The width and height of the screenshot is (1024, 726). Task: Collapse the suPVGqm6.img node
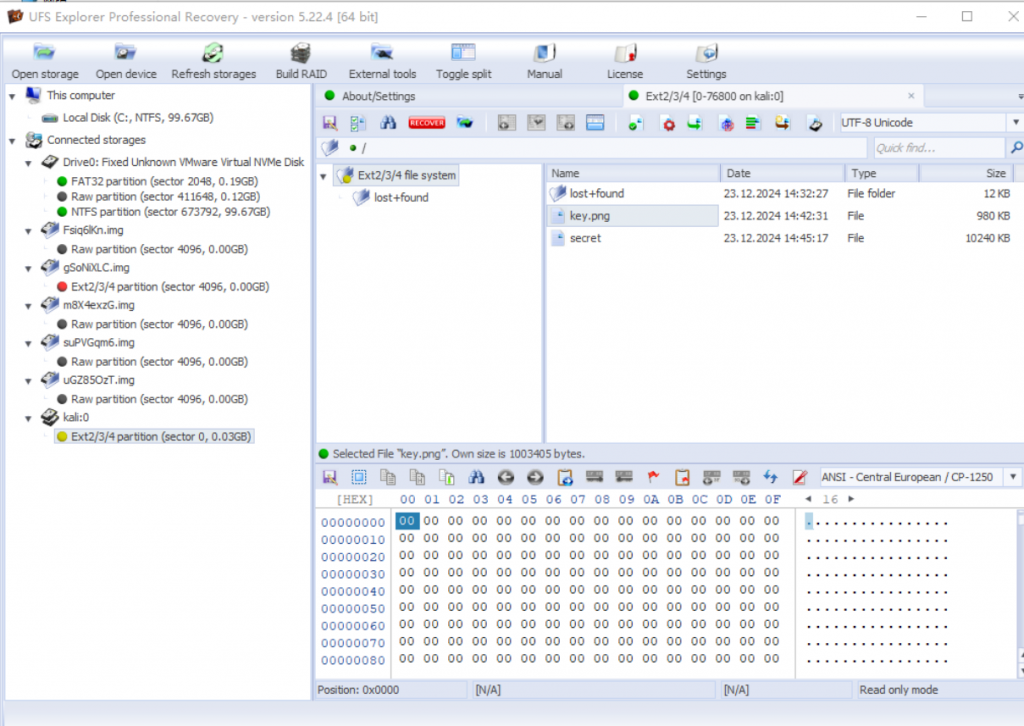point(28,343)
